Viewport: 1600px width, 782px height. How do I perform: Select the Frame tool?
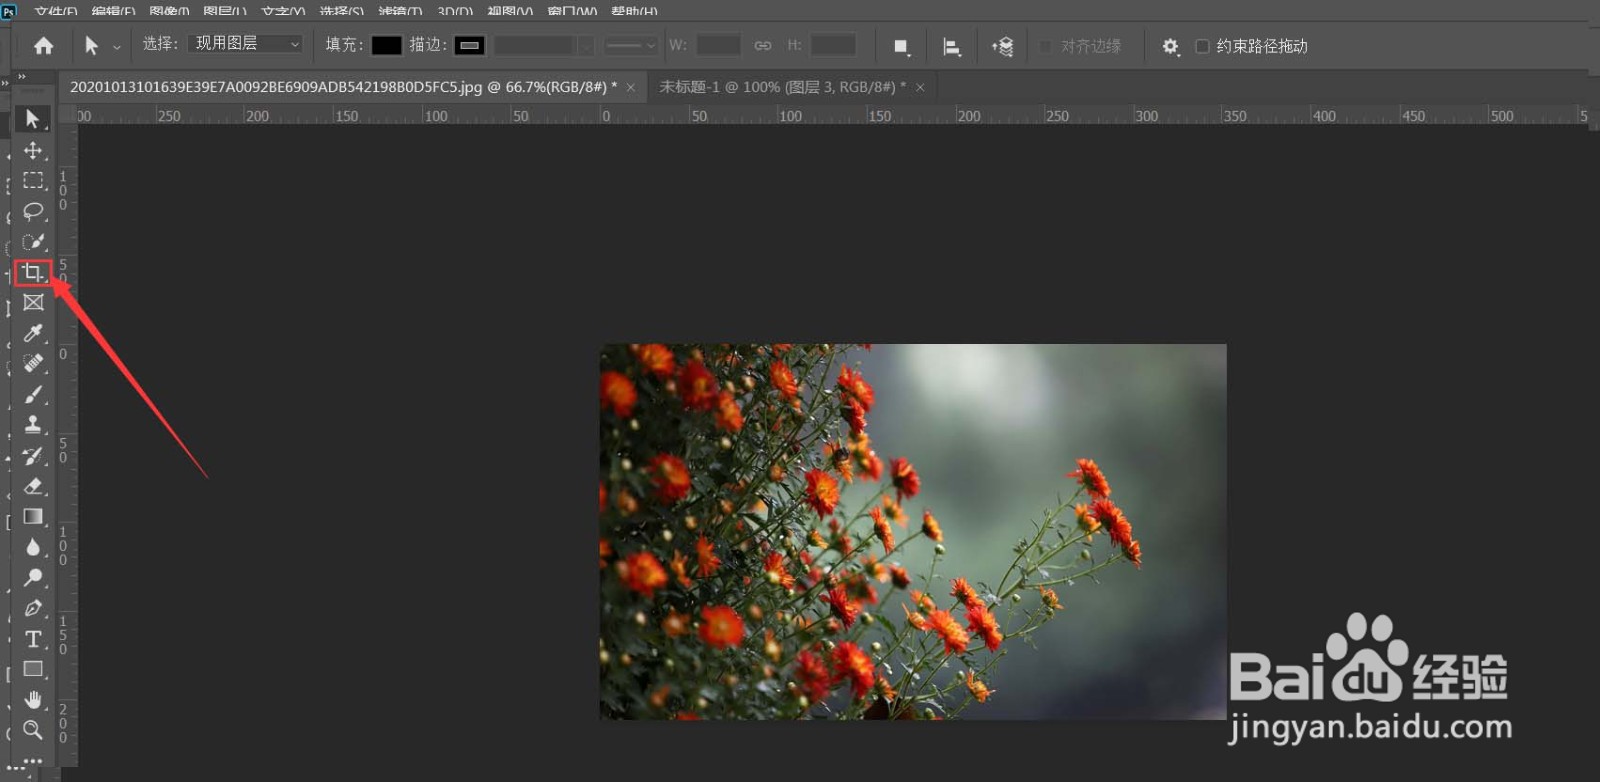click(32, 302)
